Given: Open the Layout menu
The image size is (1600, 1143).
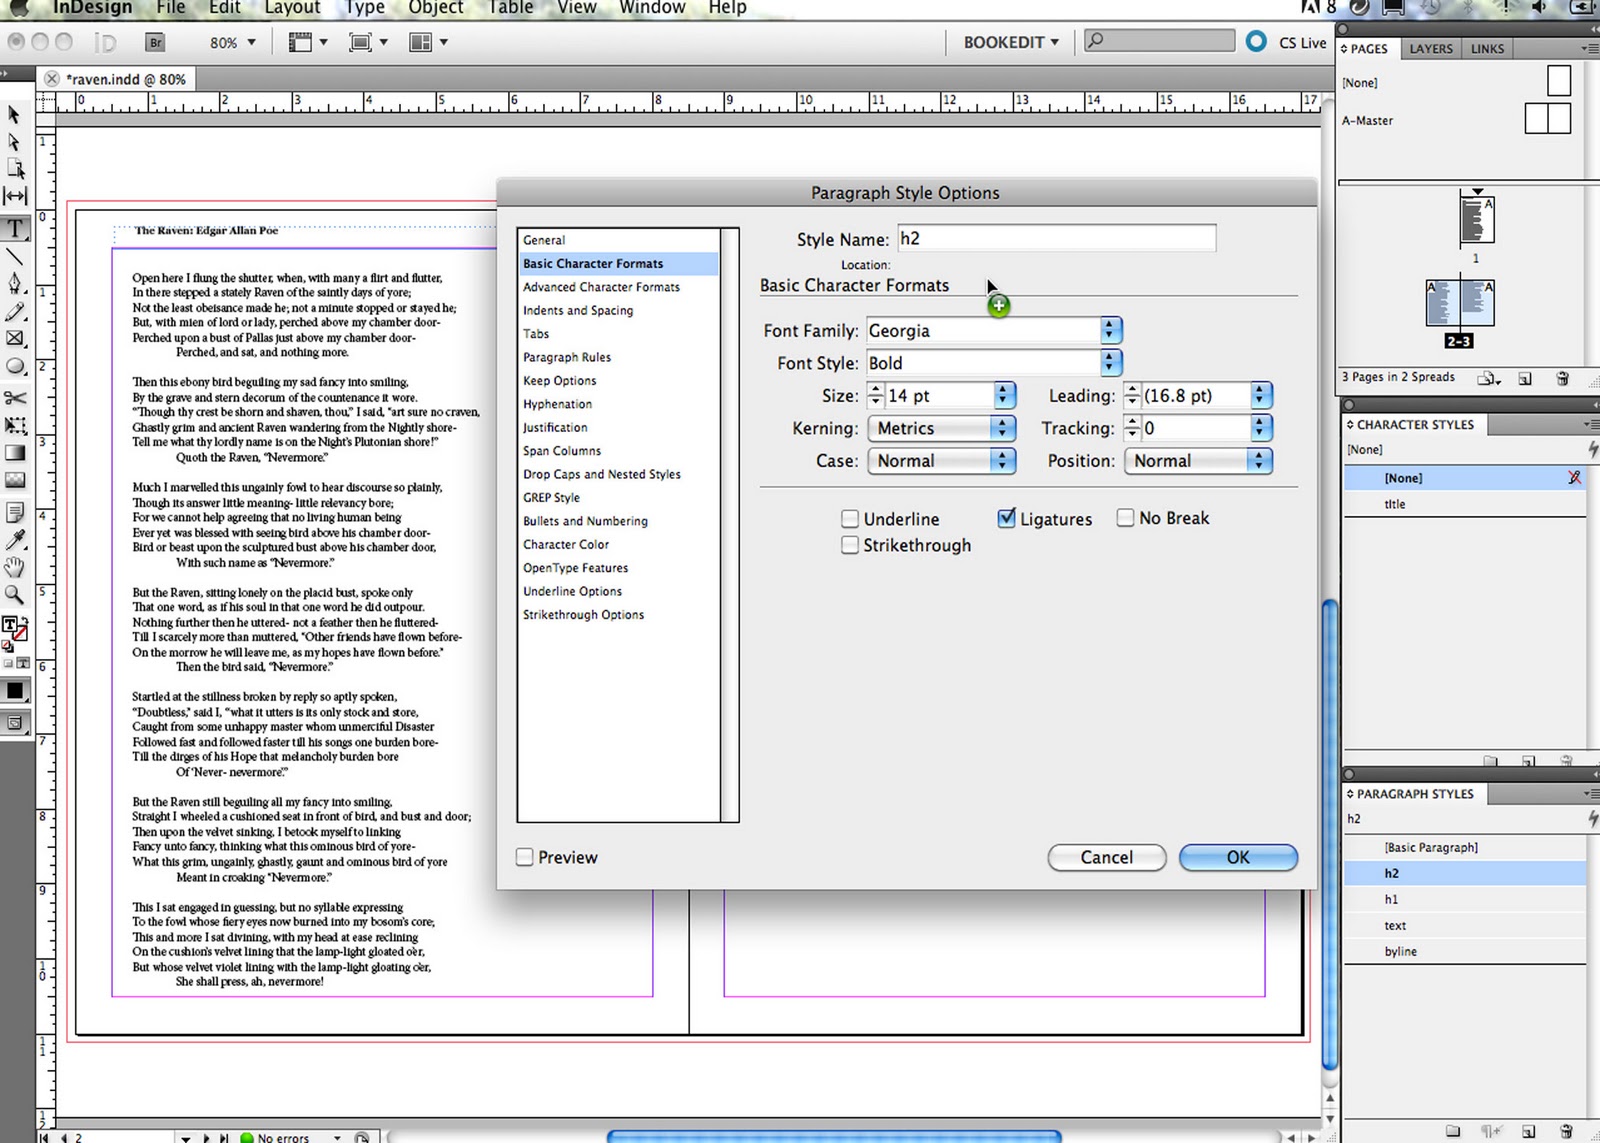Looking at the screenshot, I should pyautogui.click(x=292, y=8).
